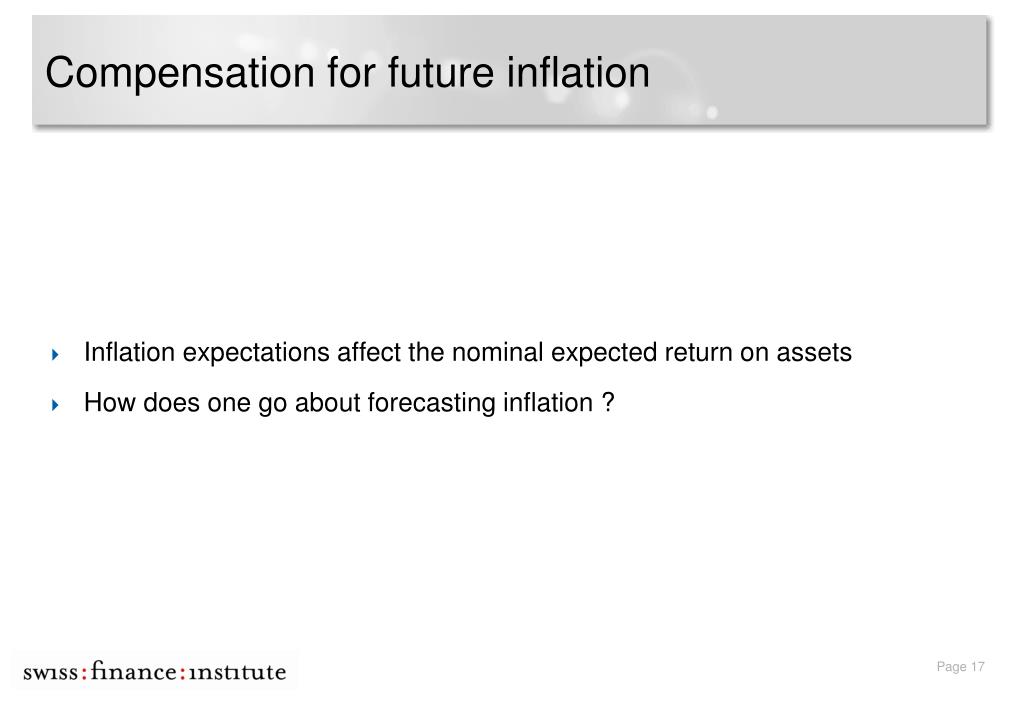The width and height of the screenshot is (1023, 708).
Task: Select the question mark ending the second bullet
Action: [608, 402]
